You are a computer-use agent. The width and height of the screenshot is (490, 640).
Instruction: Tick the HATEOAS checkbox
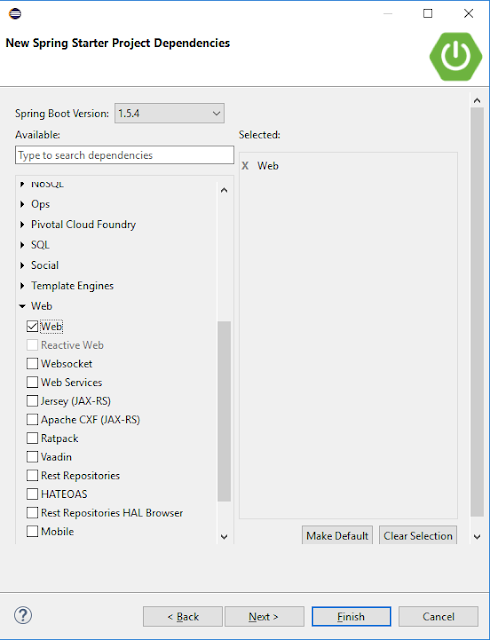click(32, 494)
